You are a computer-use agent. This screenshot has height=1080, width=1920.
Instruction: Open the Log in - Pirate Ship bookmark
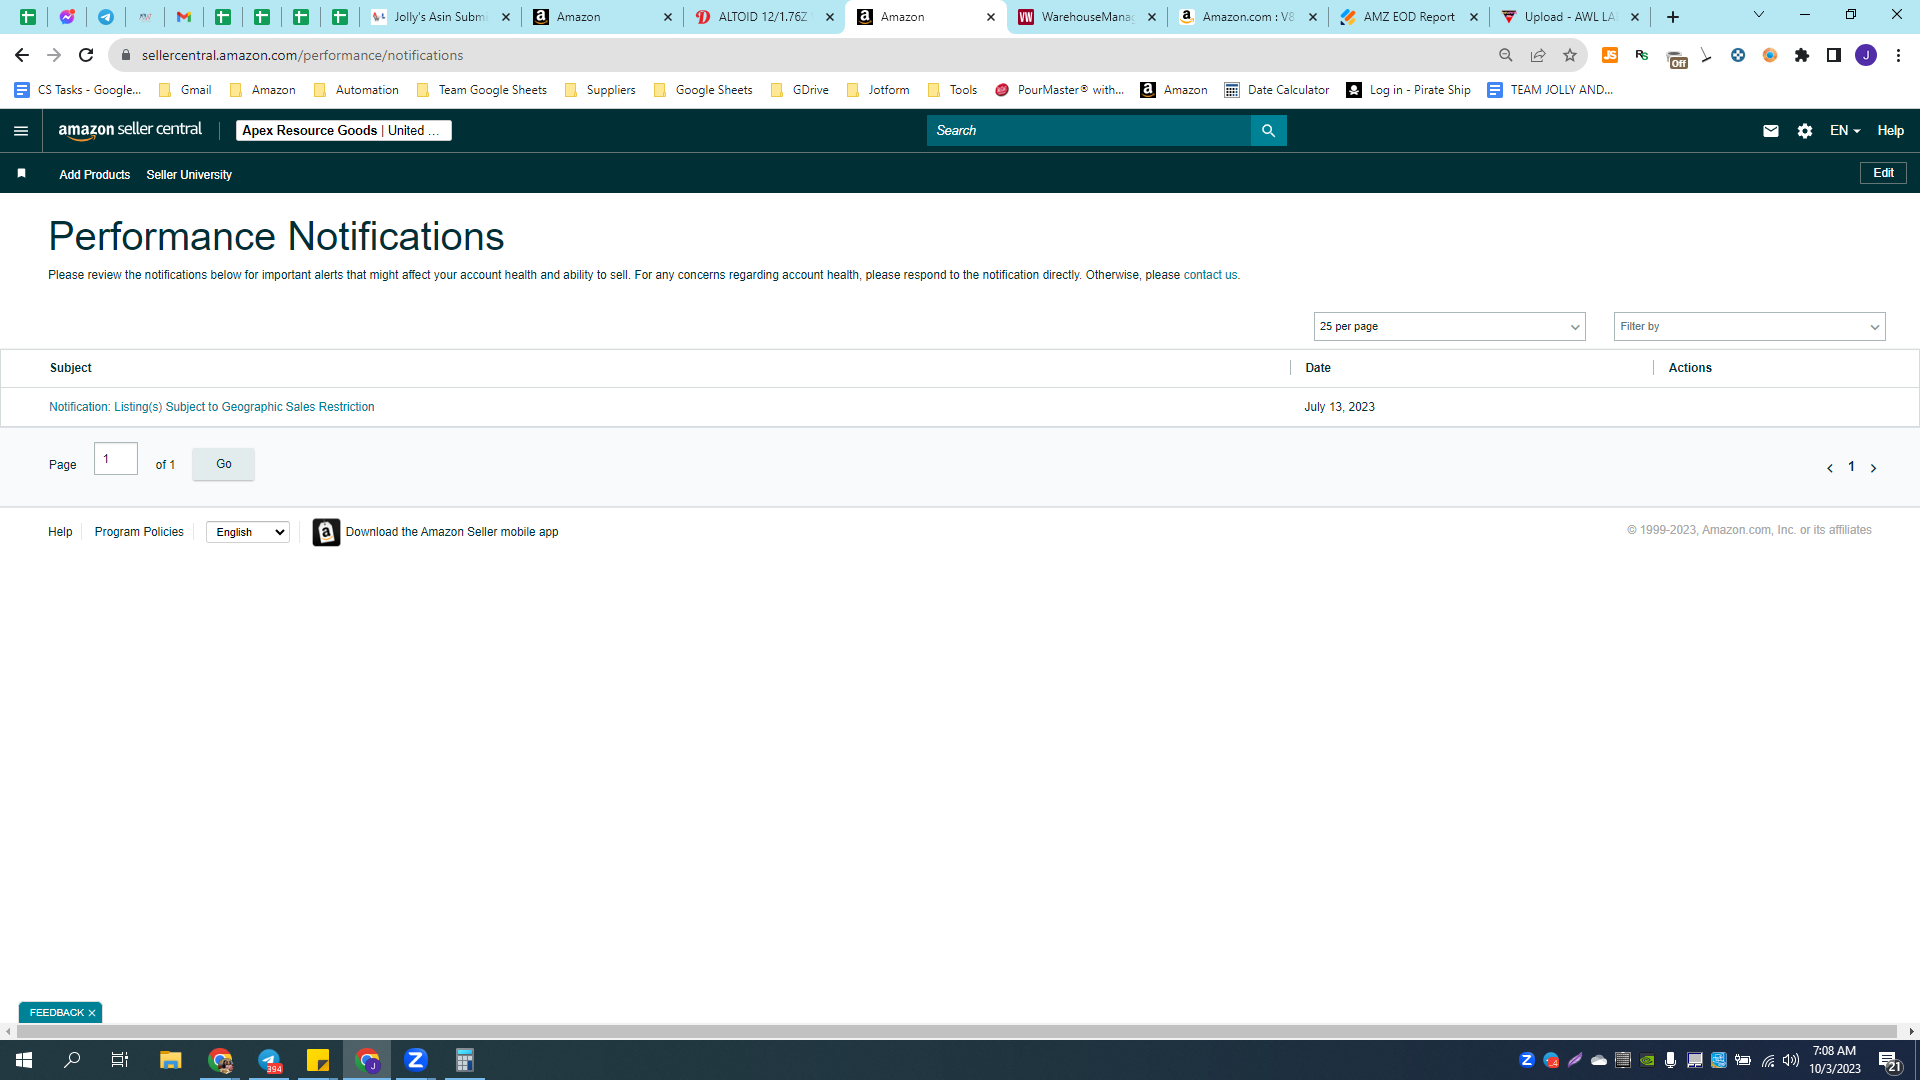pos(1408,90)
